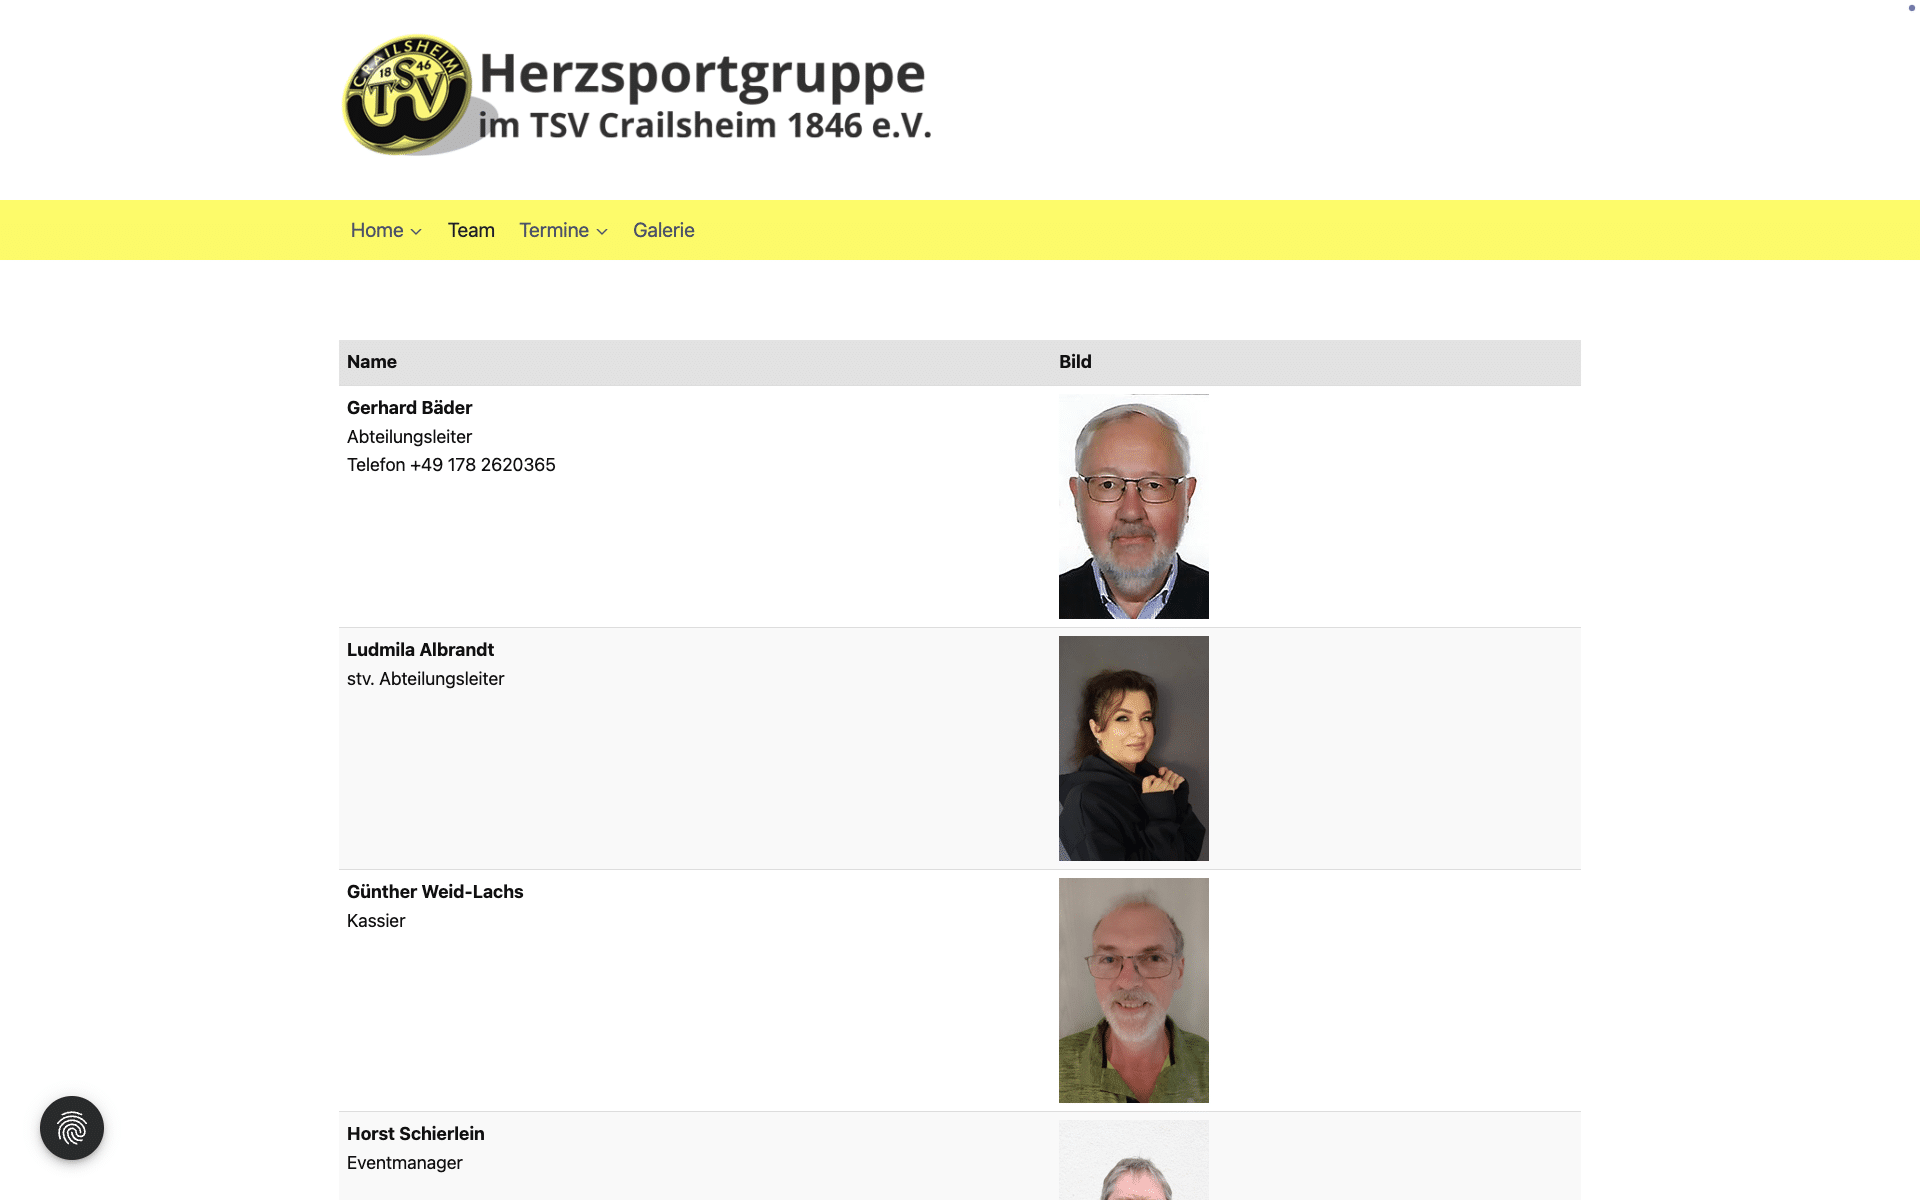
Task: Click the Bild column header
Action: 1075,362
